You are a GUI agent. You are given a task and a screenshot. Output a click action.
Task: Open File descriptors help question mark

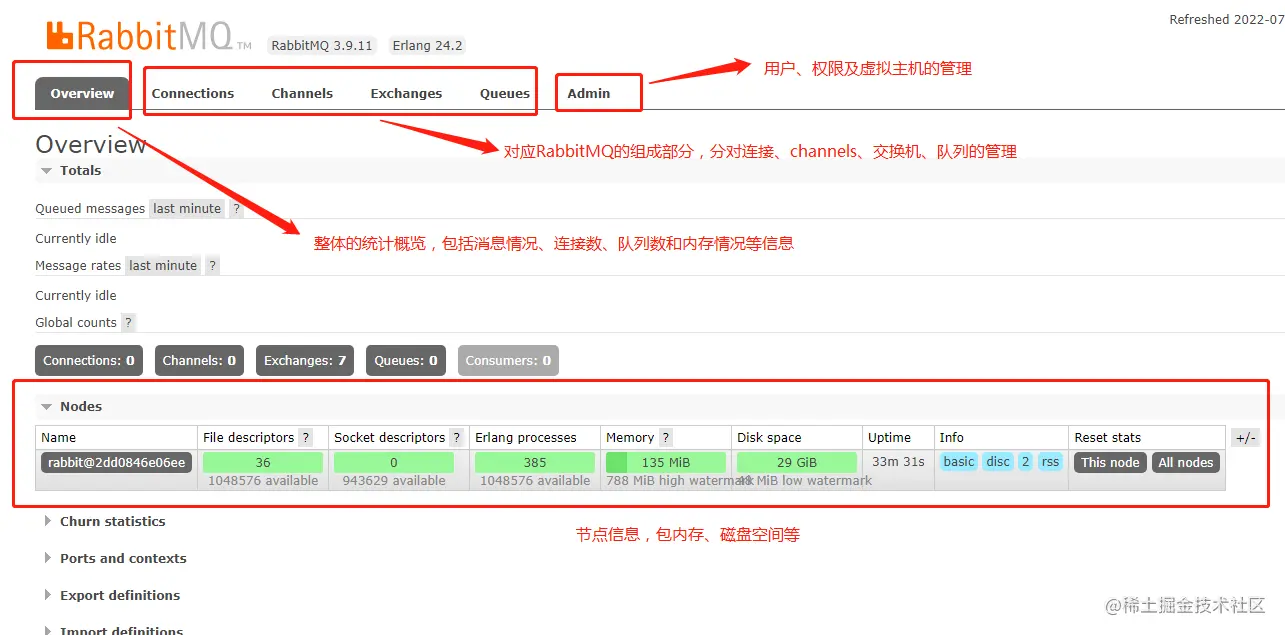[x=306, y=438]
